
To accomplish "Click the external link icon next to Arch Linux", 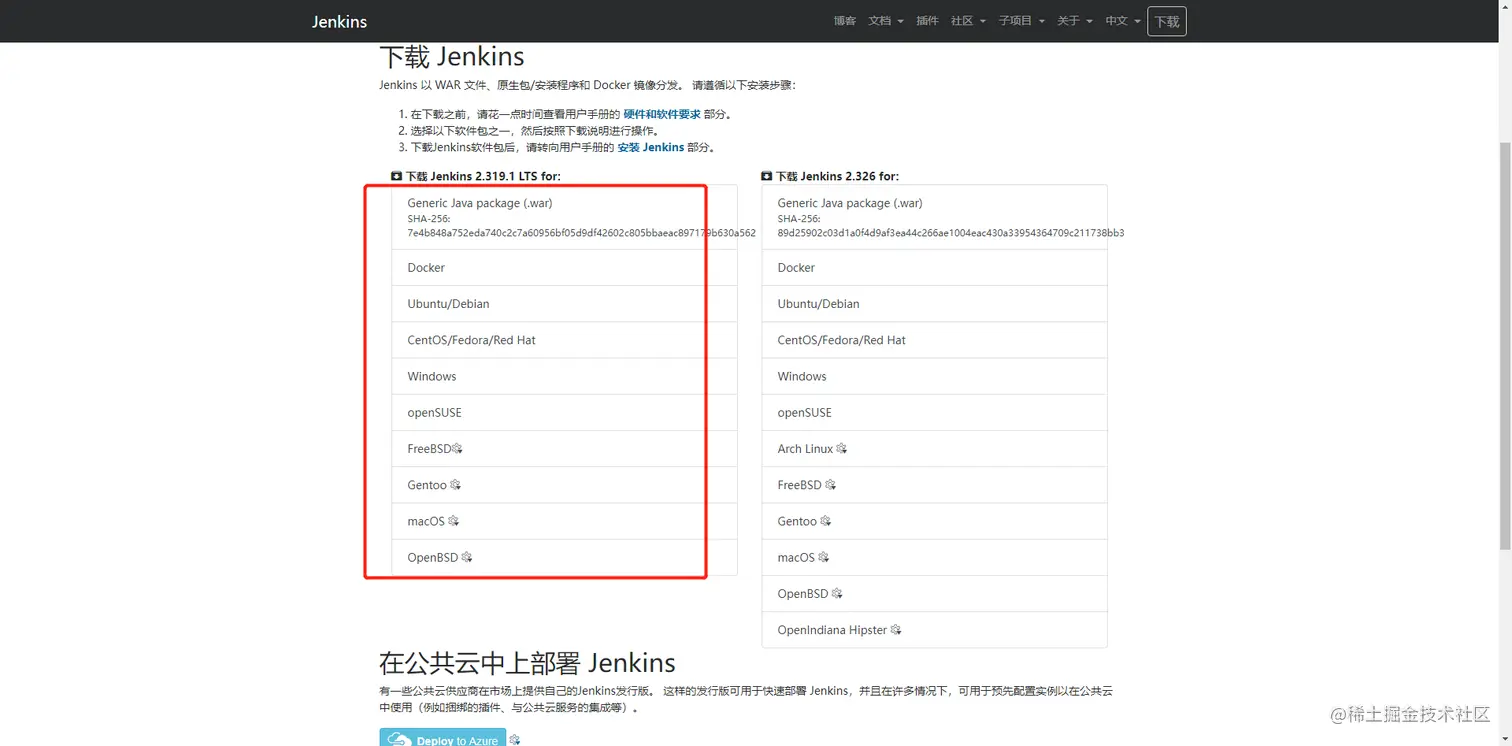I will pyautogui.click(x=841, y=448).
